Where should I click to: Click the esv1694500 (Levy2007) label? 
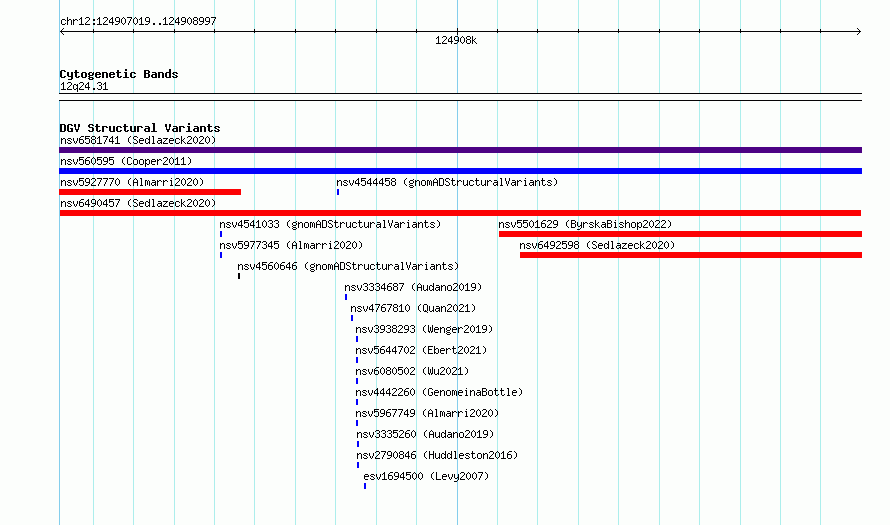point(426,476)
